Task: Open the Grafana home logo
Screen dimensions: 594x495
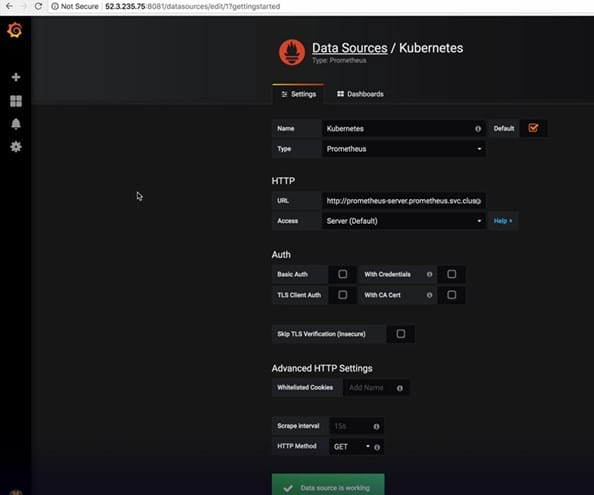Action: click(x=15, y=30)
